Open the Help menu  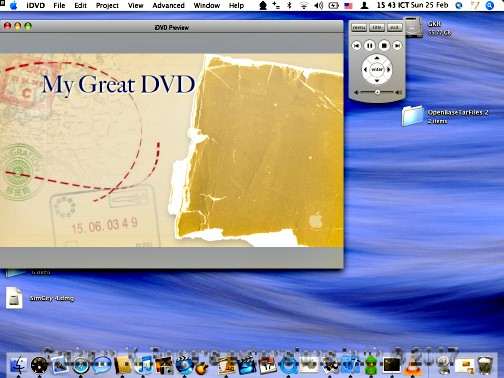236,6
